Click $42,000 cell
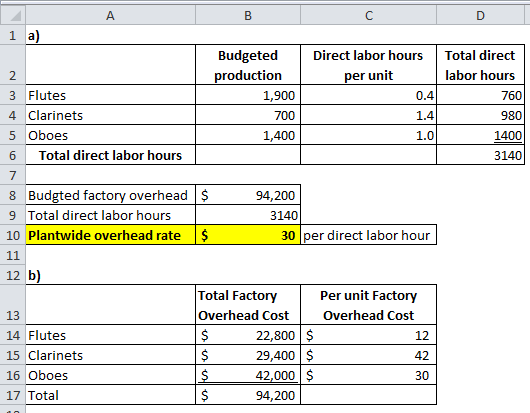 [248, 375]
